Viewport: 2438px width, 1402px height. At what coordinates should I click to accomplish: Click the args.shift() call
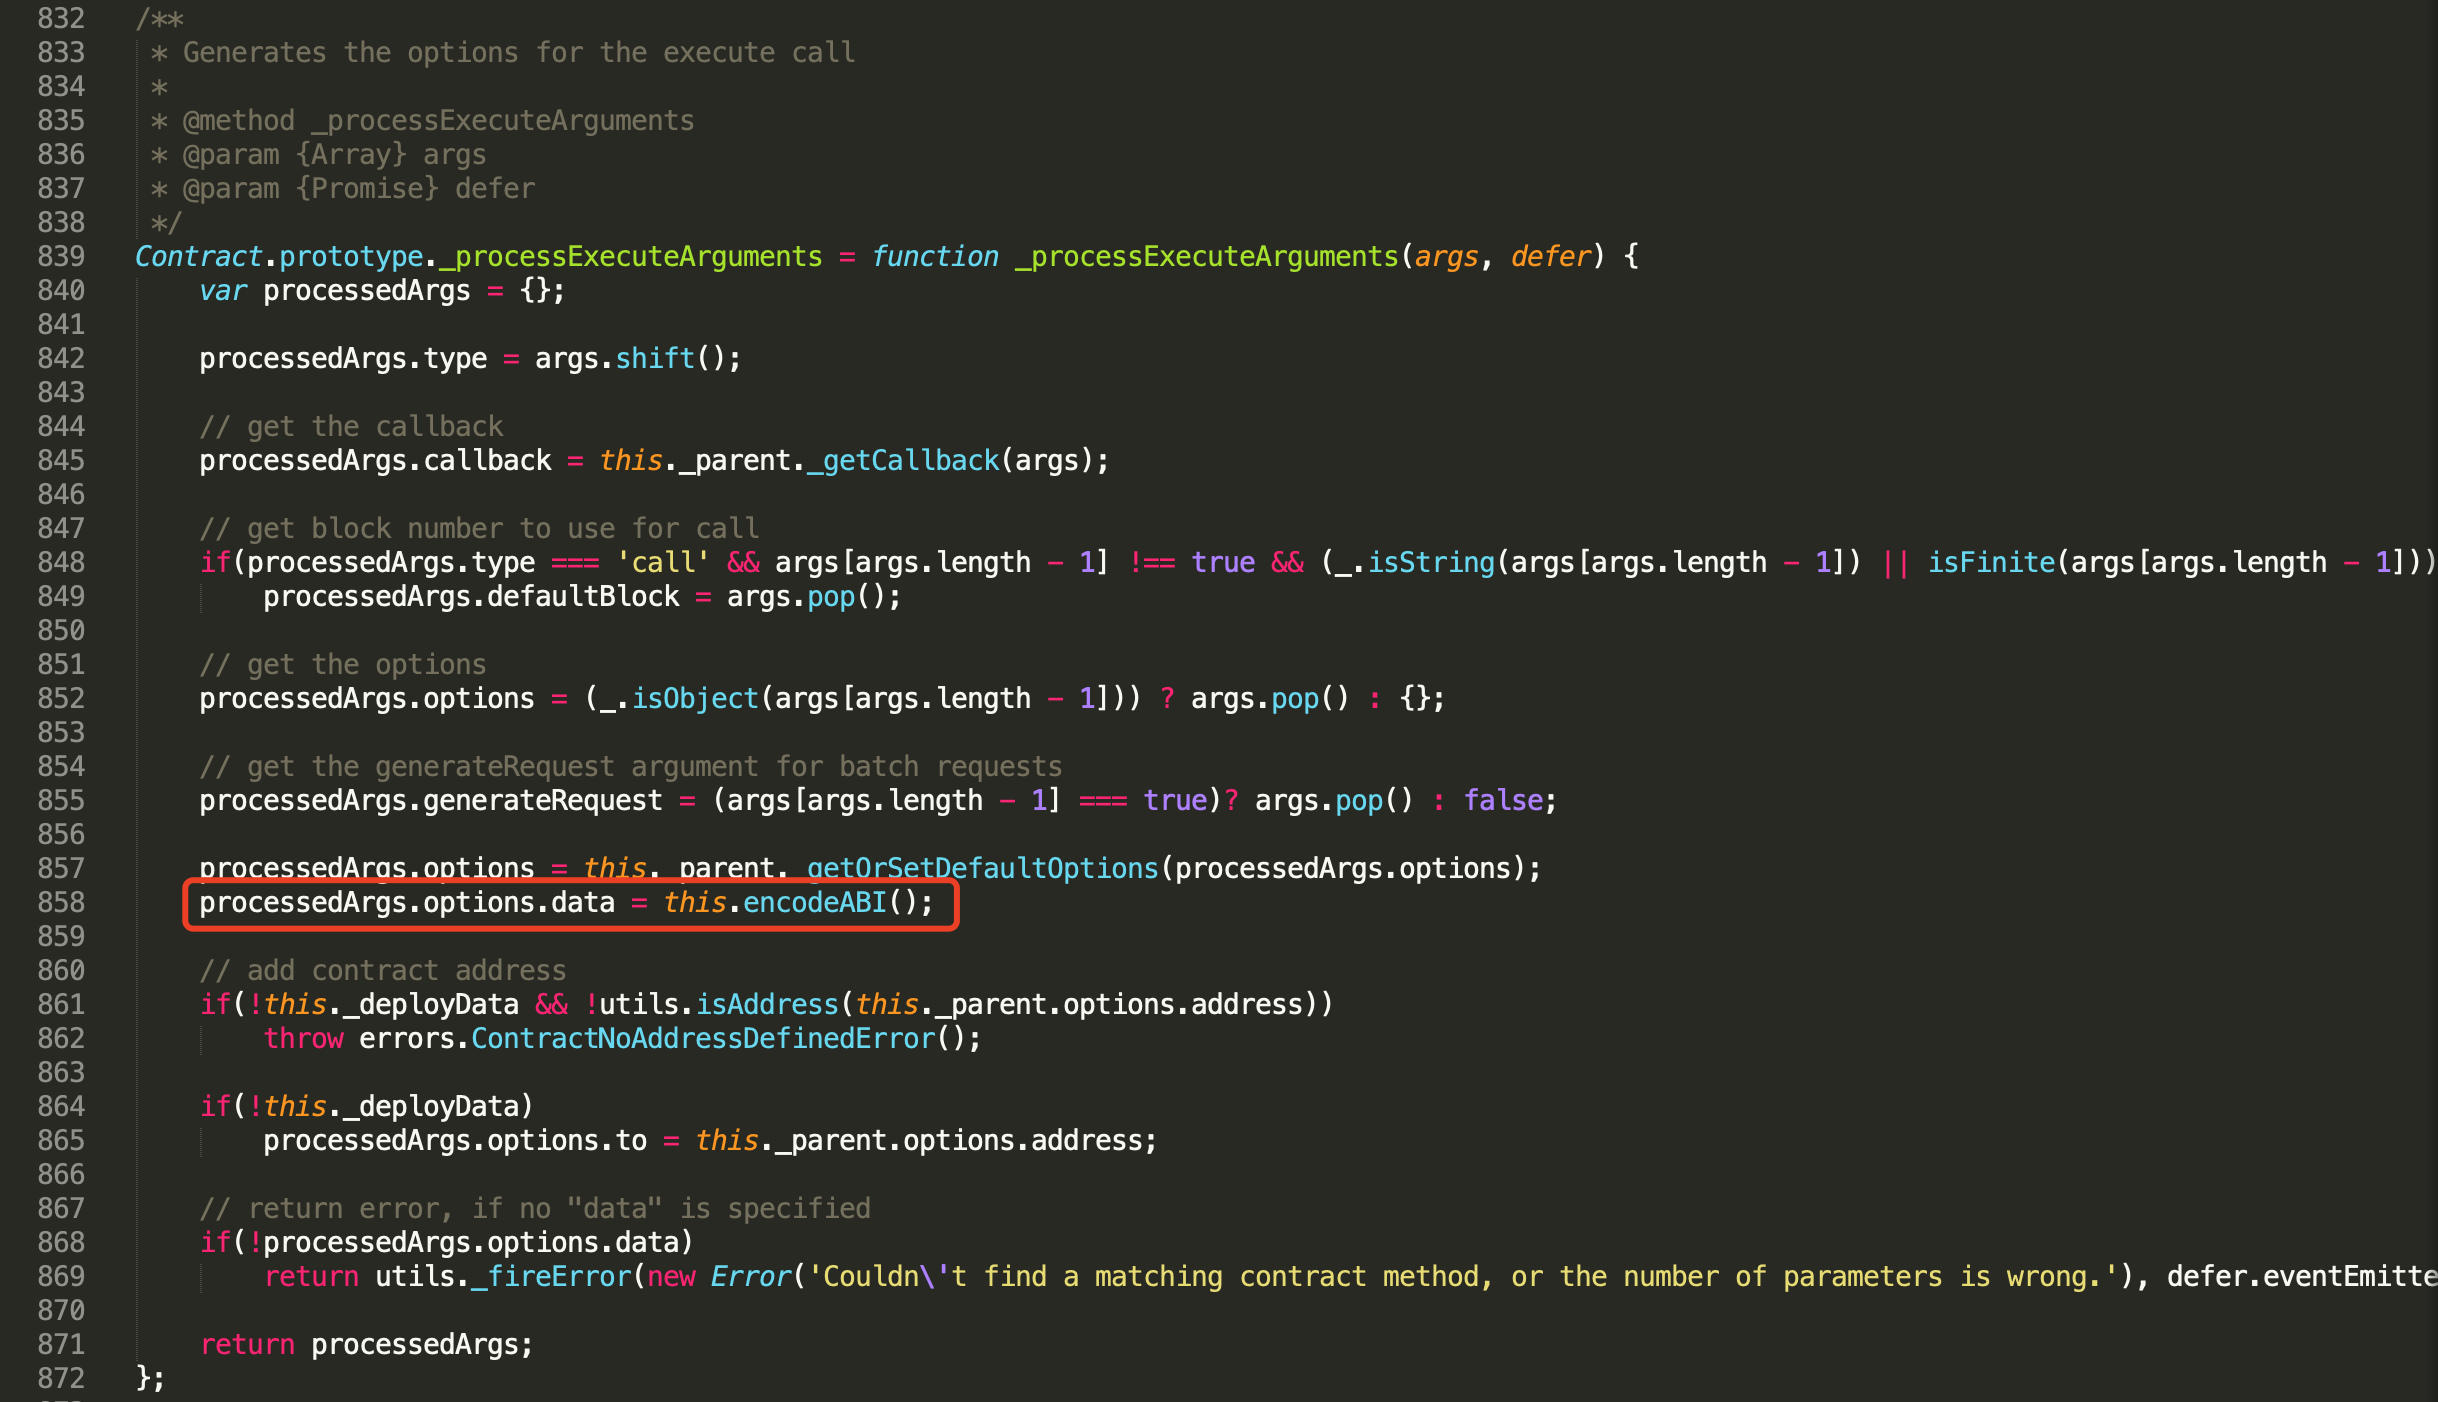point(638,358)
